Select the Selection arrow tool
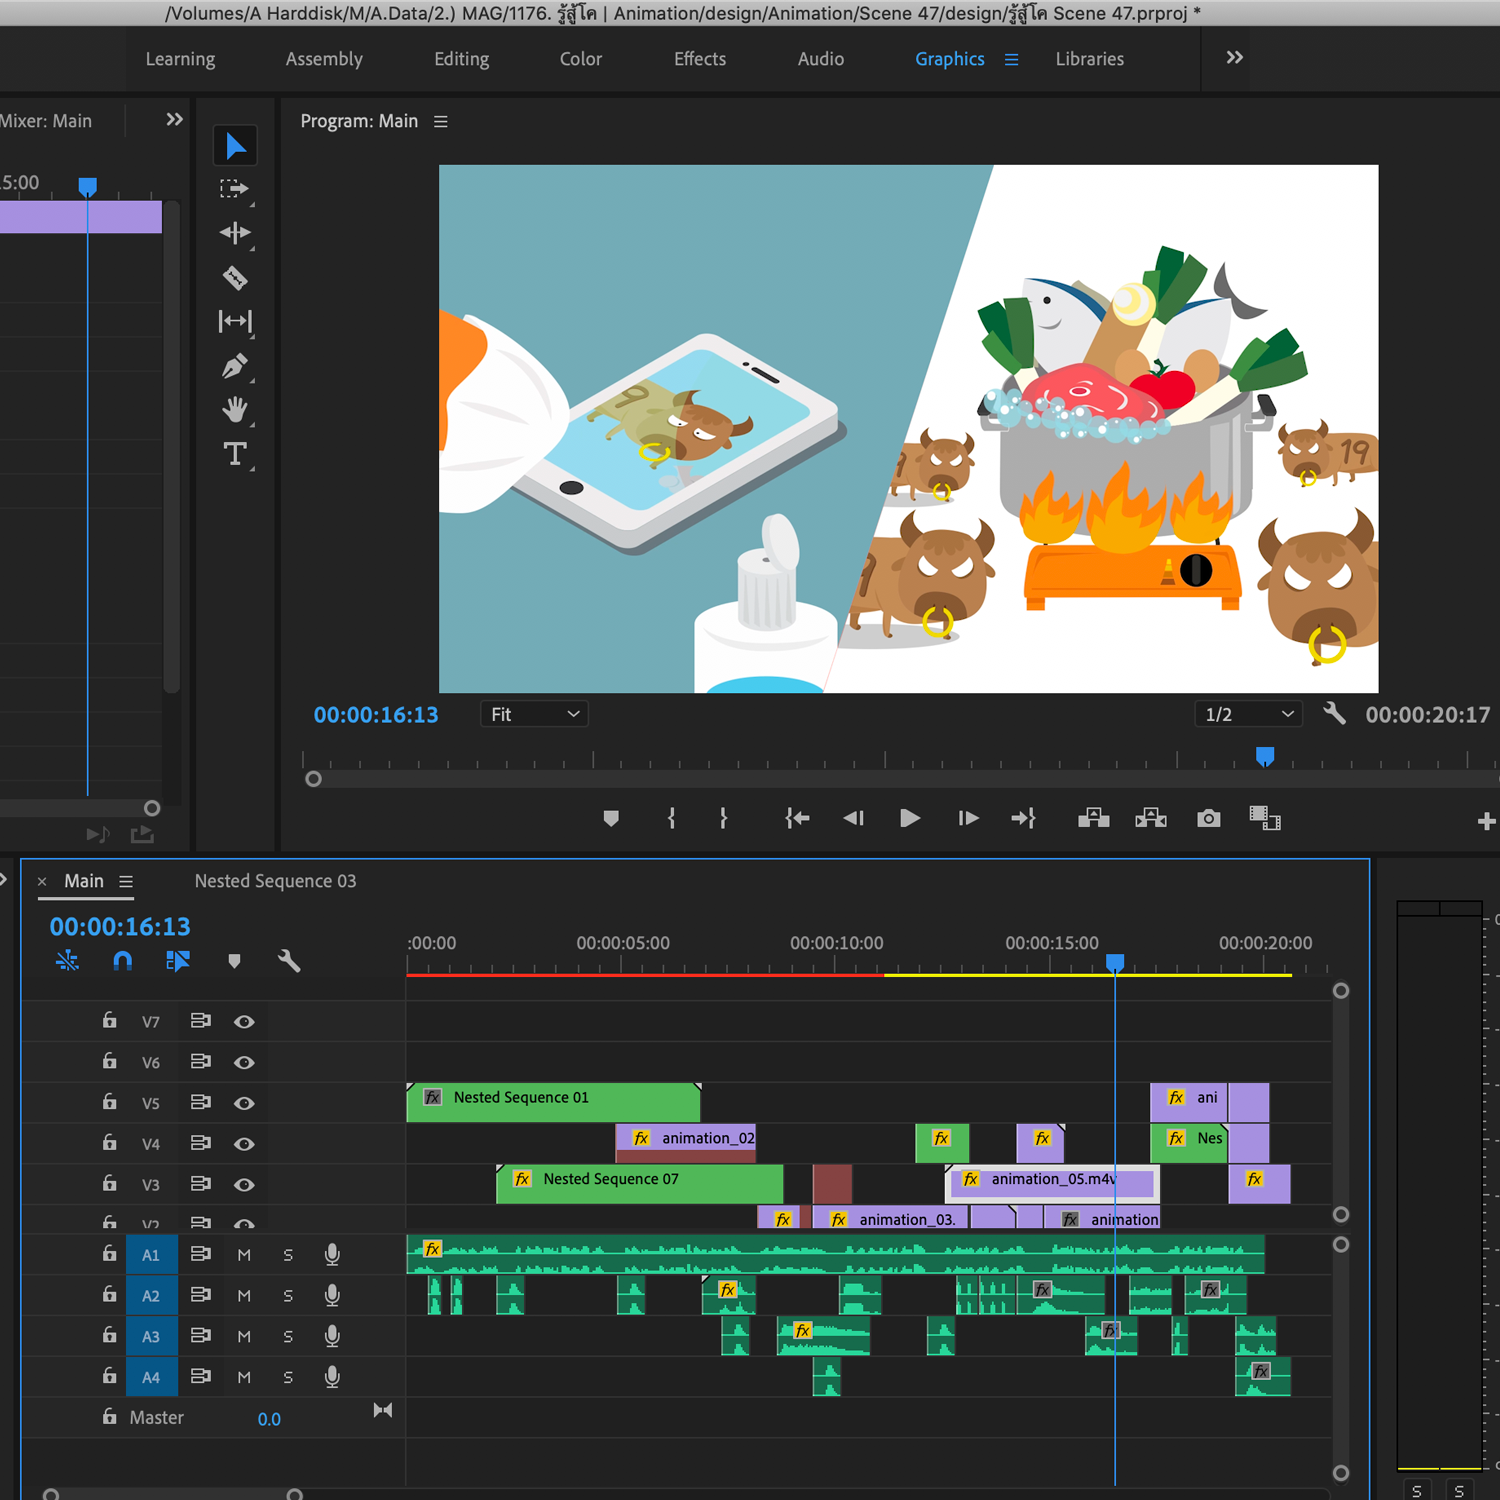 click(x=235, y=146)
